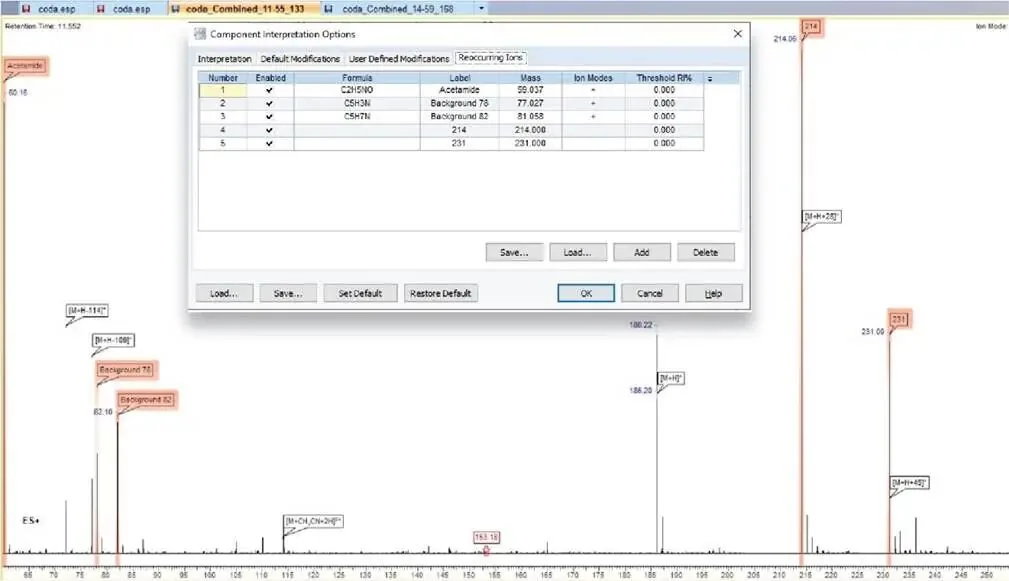Toggle Enabled checkbox for the 214.000 mass row

270,130
